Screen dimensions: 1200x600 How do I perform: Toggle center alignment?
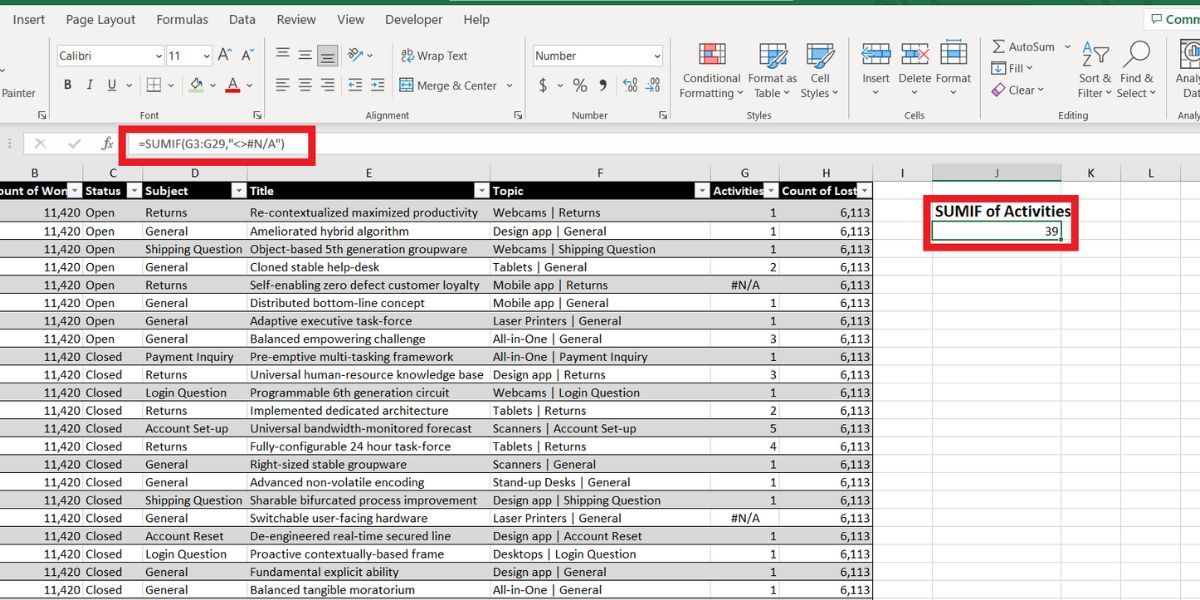click(x=304, y=85)
